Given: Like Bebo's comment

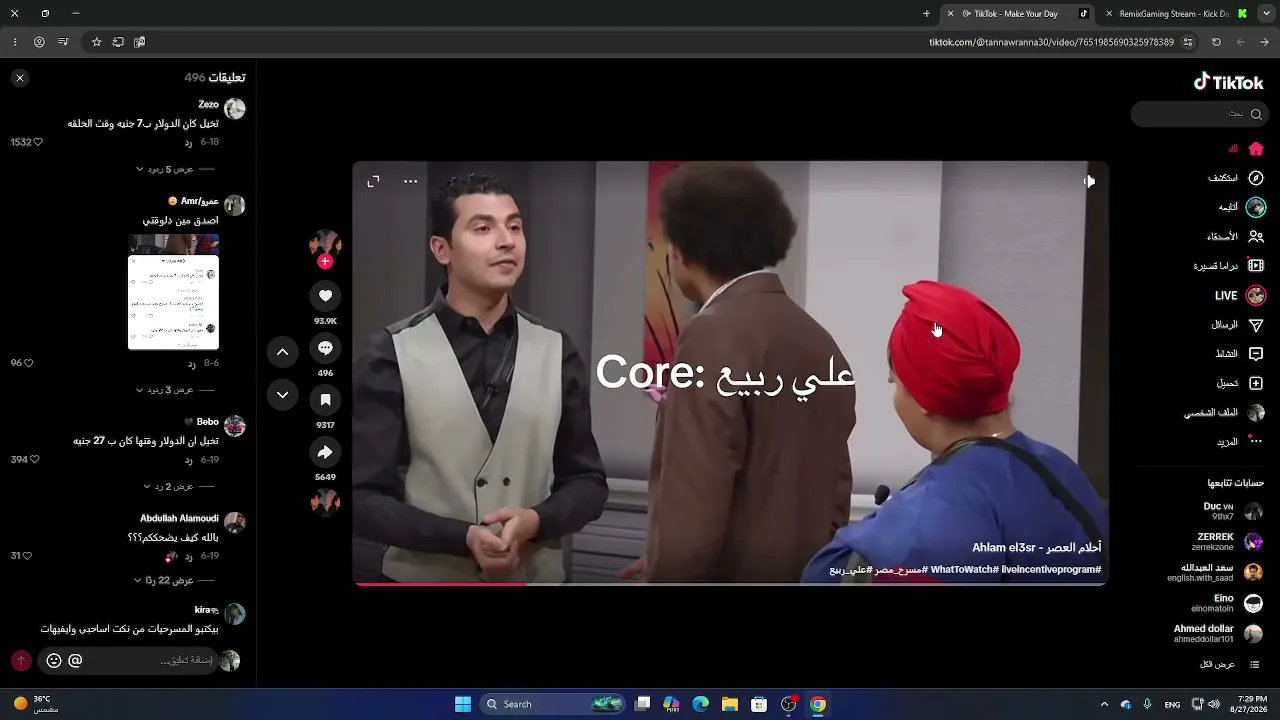Looking at the screenshot, I should click(34, 460).
